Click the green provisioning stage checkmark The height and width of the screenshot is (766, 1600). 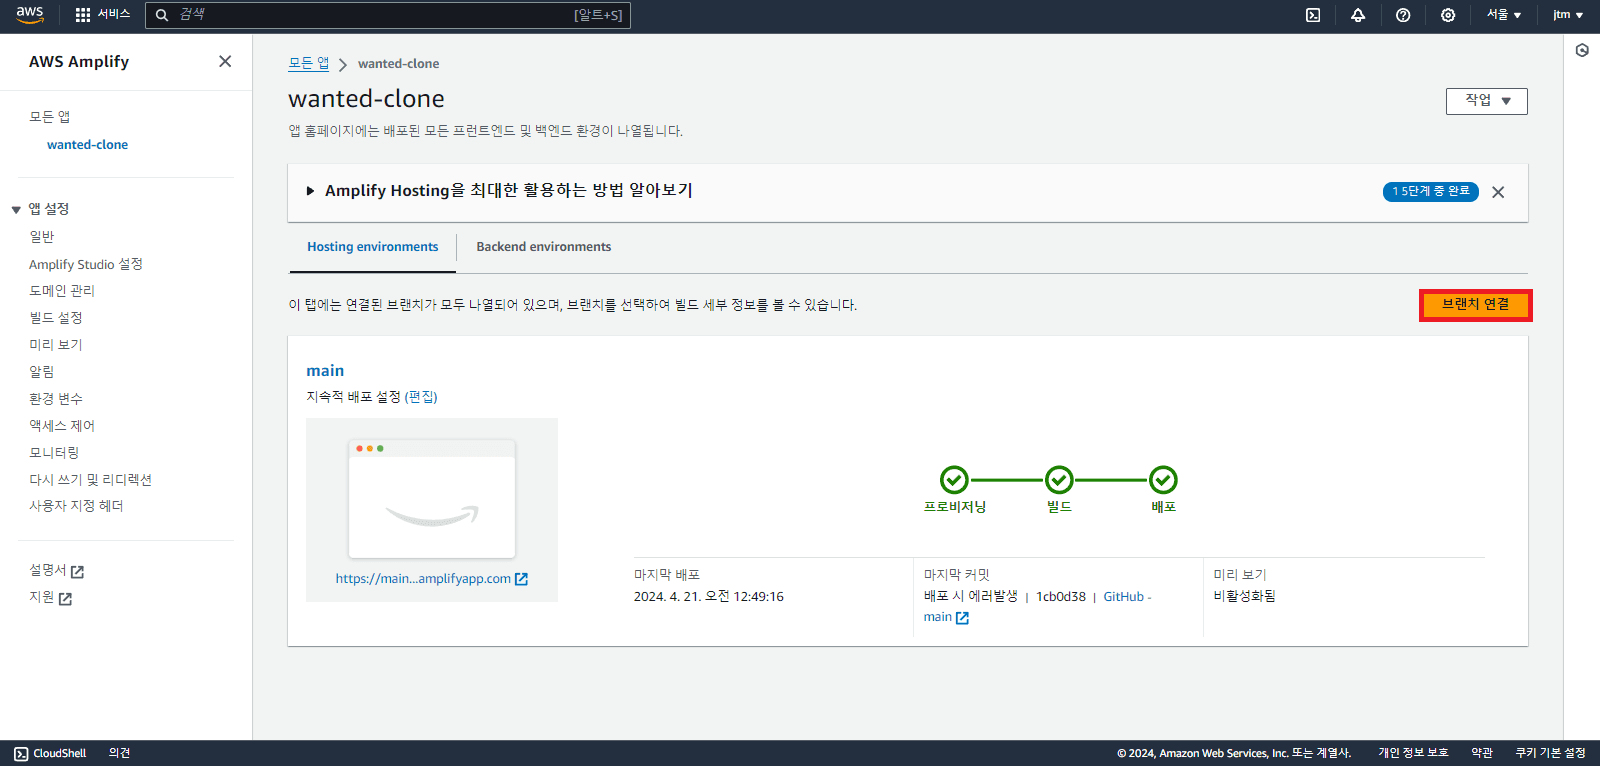[x=954, y=480]
